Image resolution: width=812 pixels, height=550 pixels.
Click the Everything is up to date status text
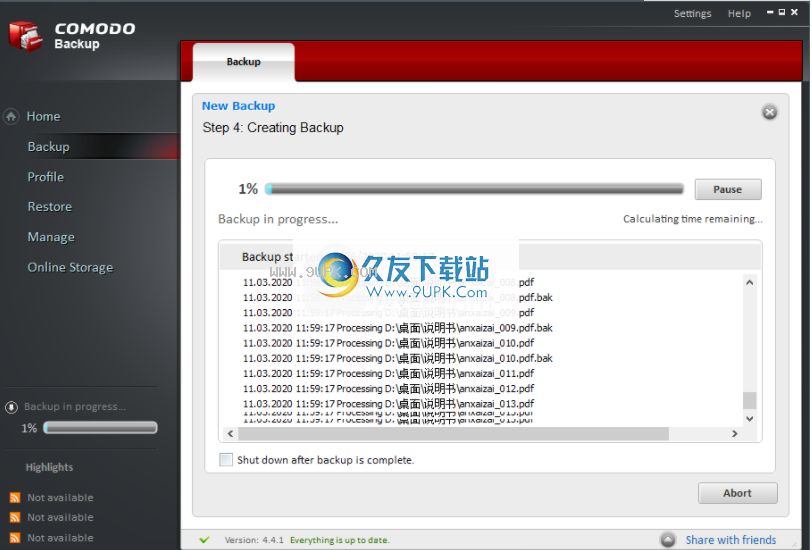click(x=339, y=540)
